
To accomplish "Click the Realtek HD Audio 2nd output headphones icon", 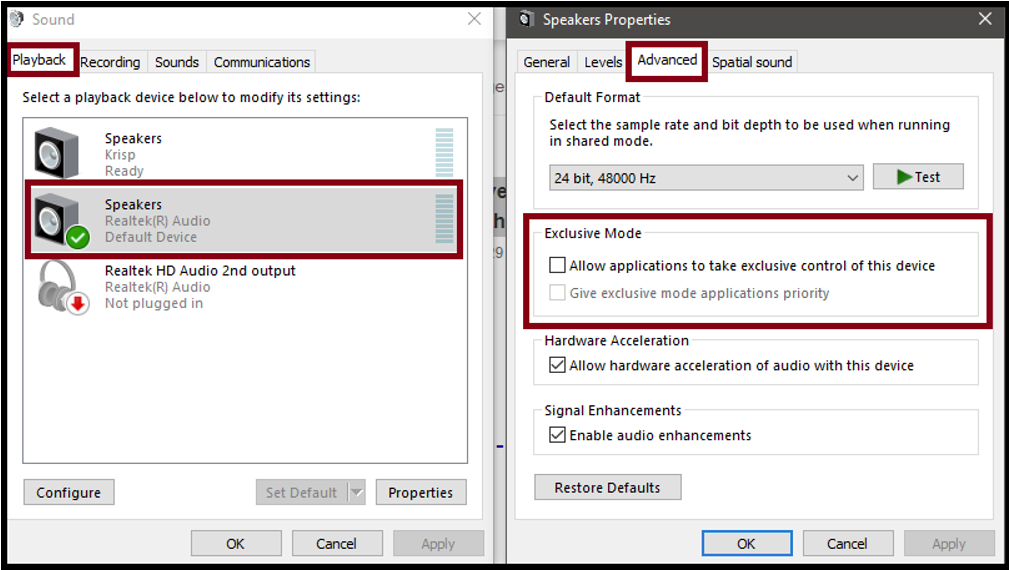I will click(62, 287).
